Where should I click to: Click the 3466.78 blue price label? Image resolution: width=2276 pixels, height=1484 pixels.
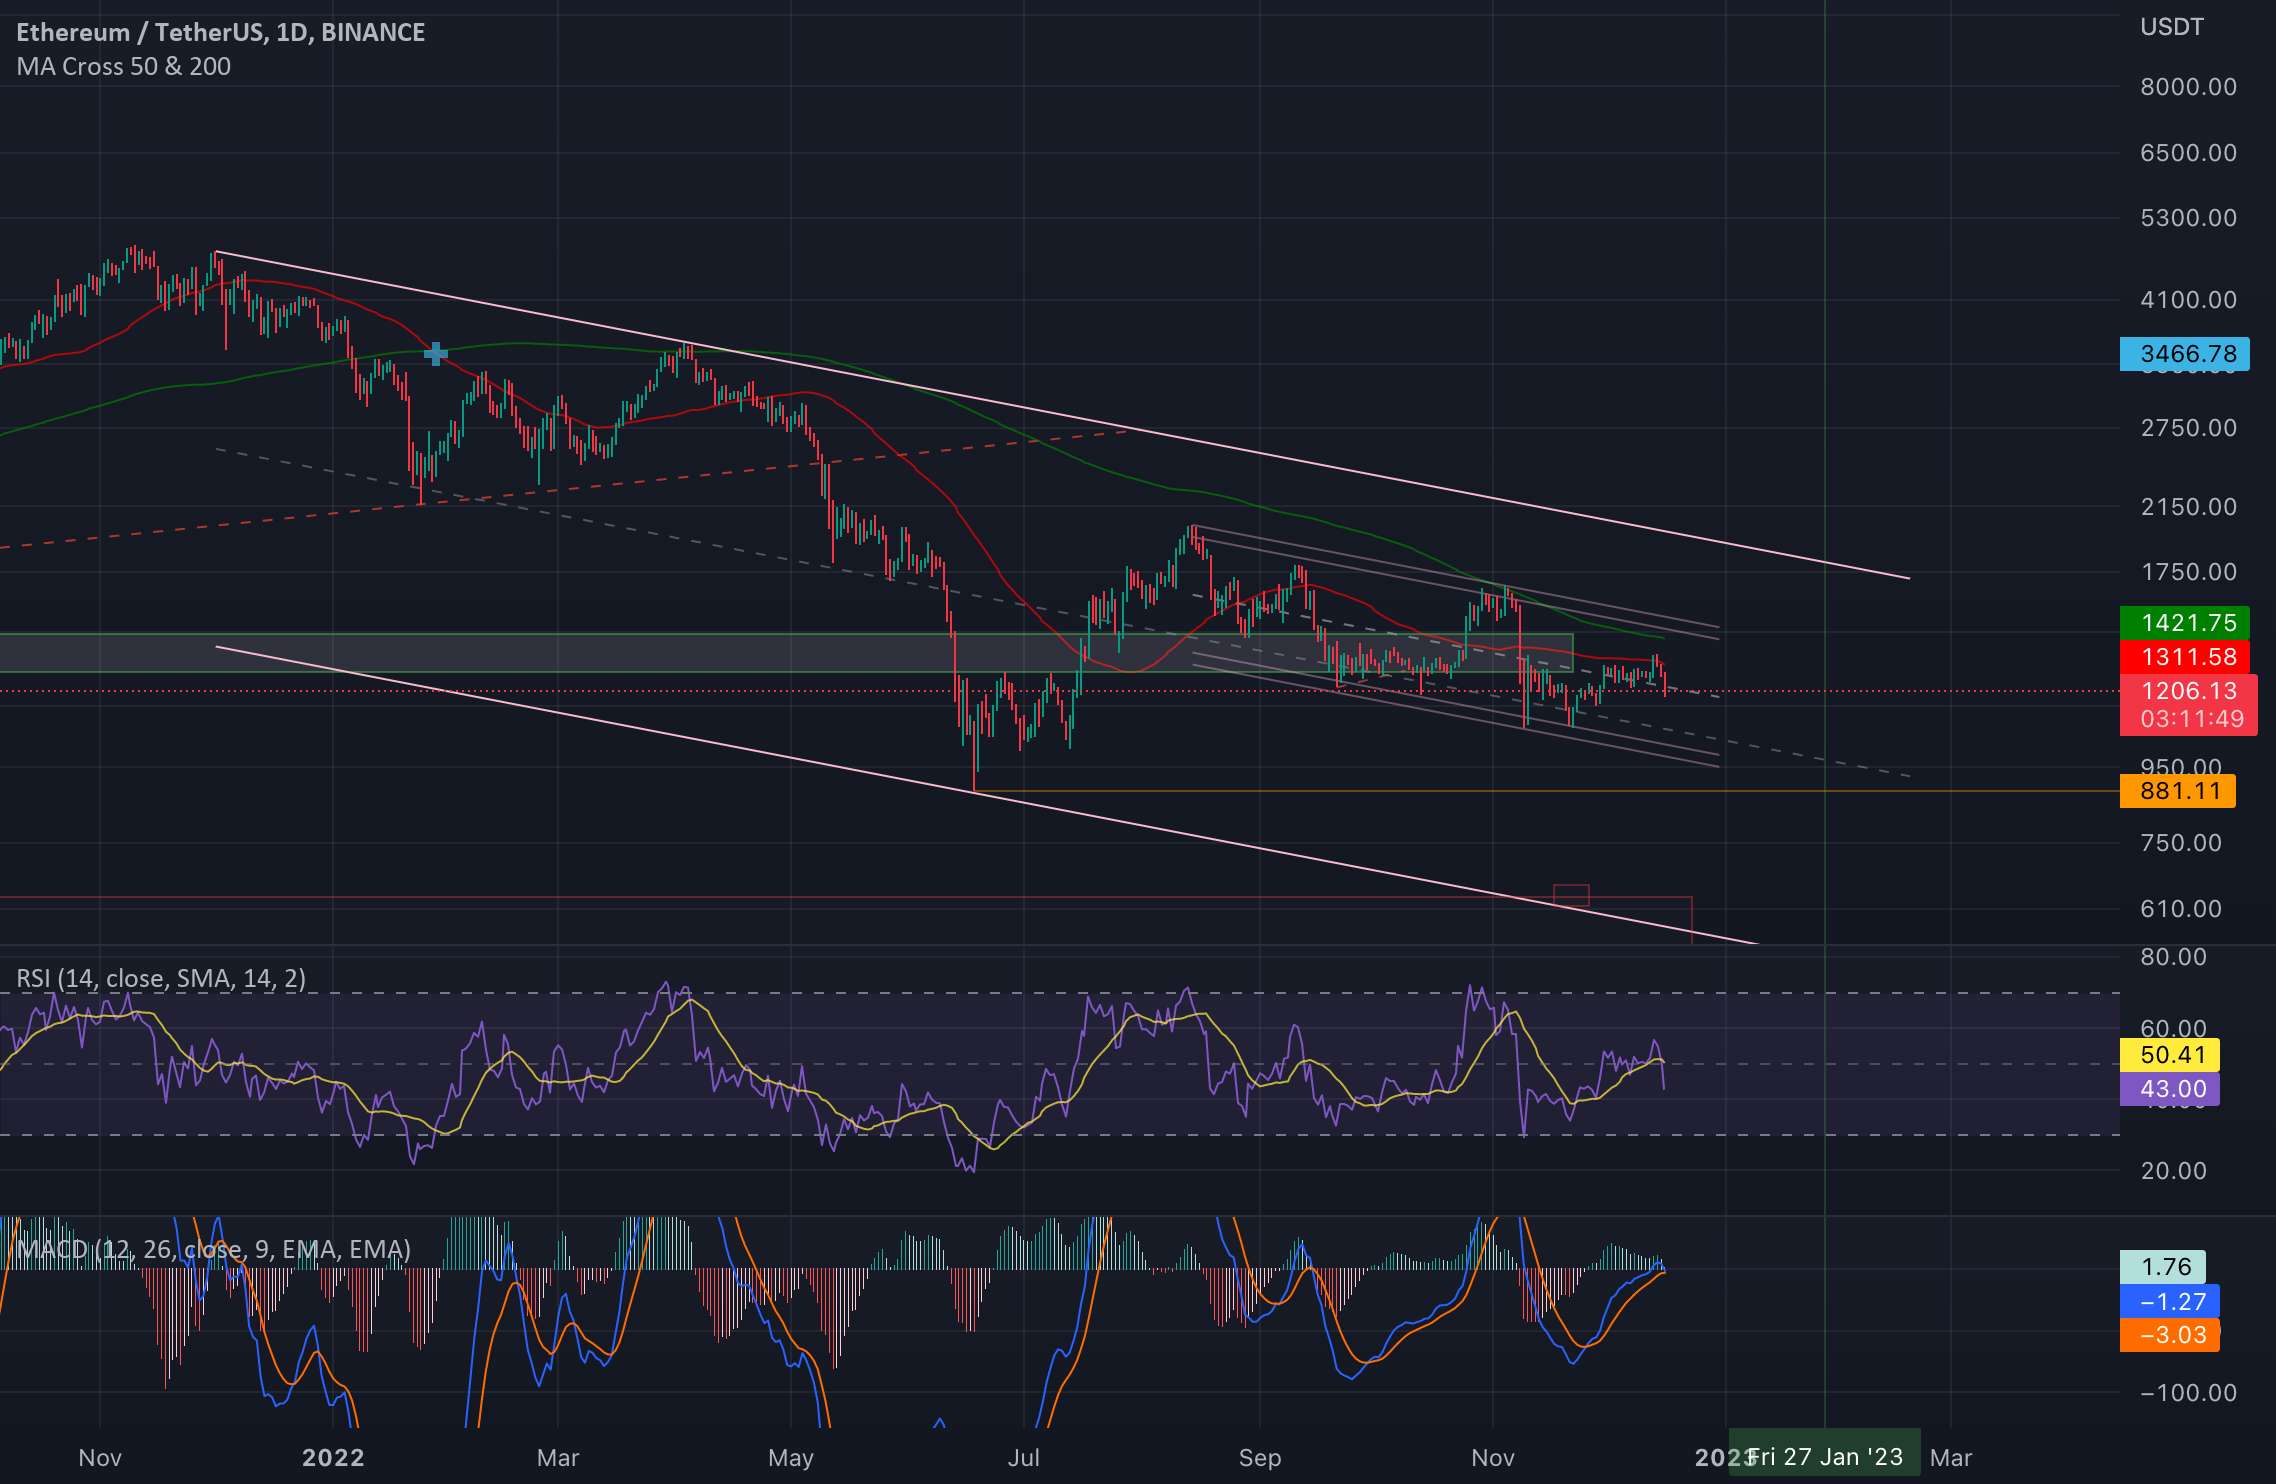(2184, 354)
